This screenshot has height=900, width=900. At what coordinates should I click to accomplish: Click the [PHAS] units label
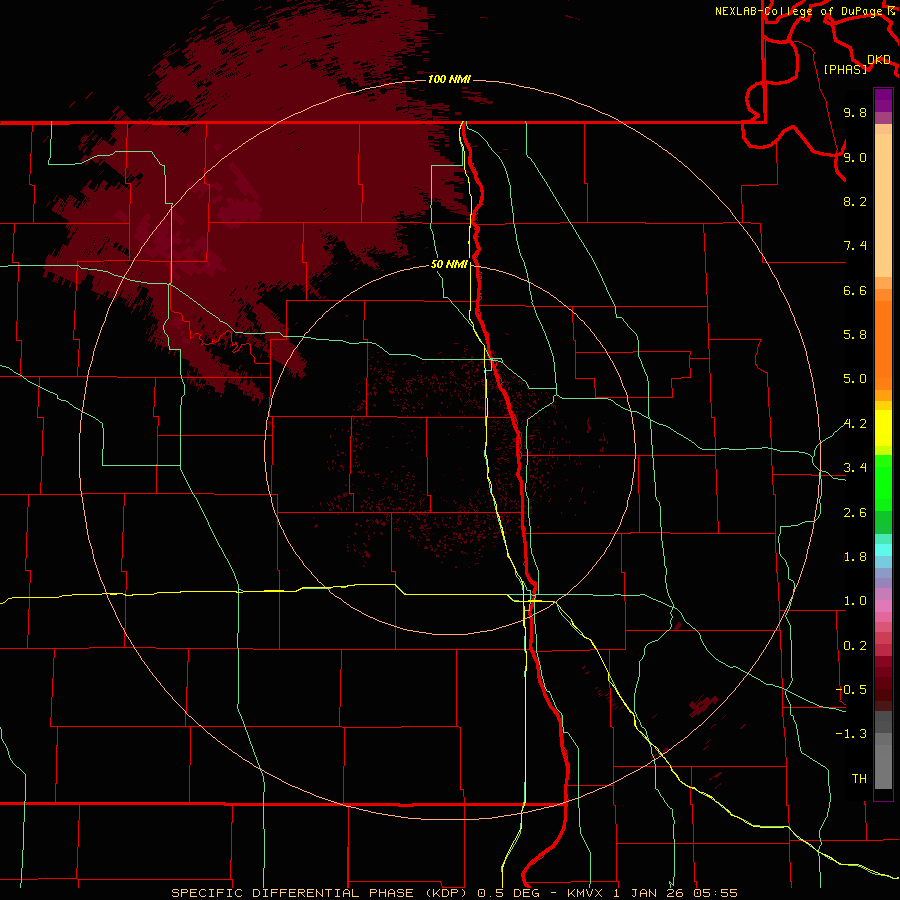click(845, 69)
